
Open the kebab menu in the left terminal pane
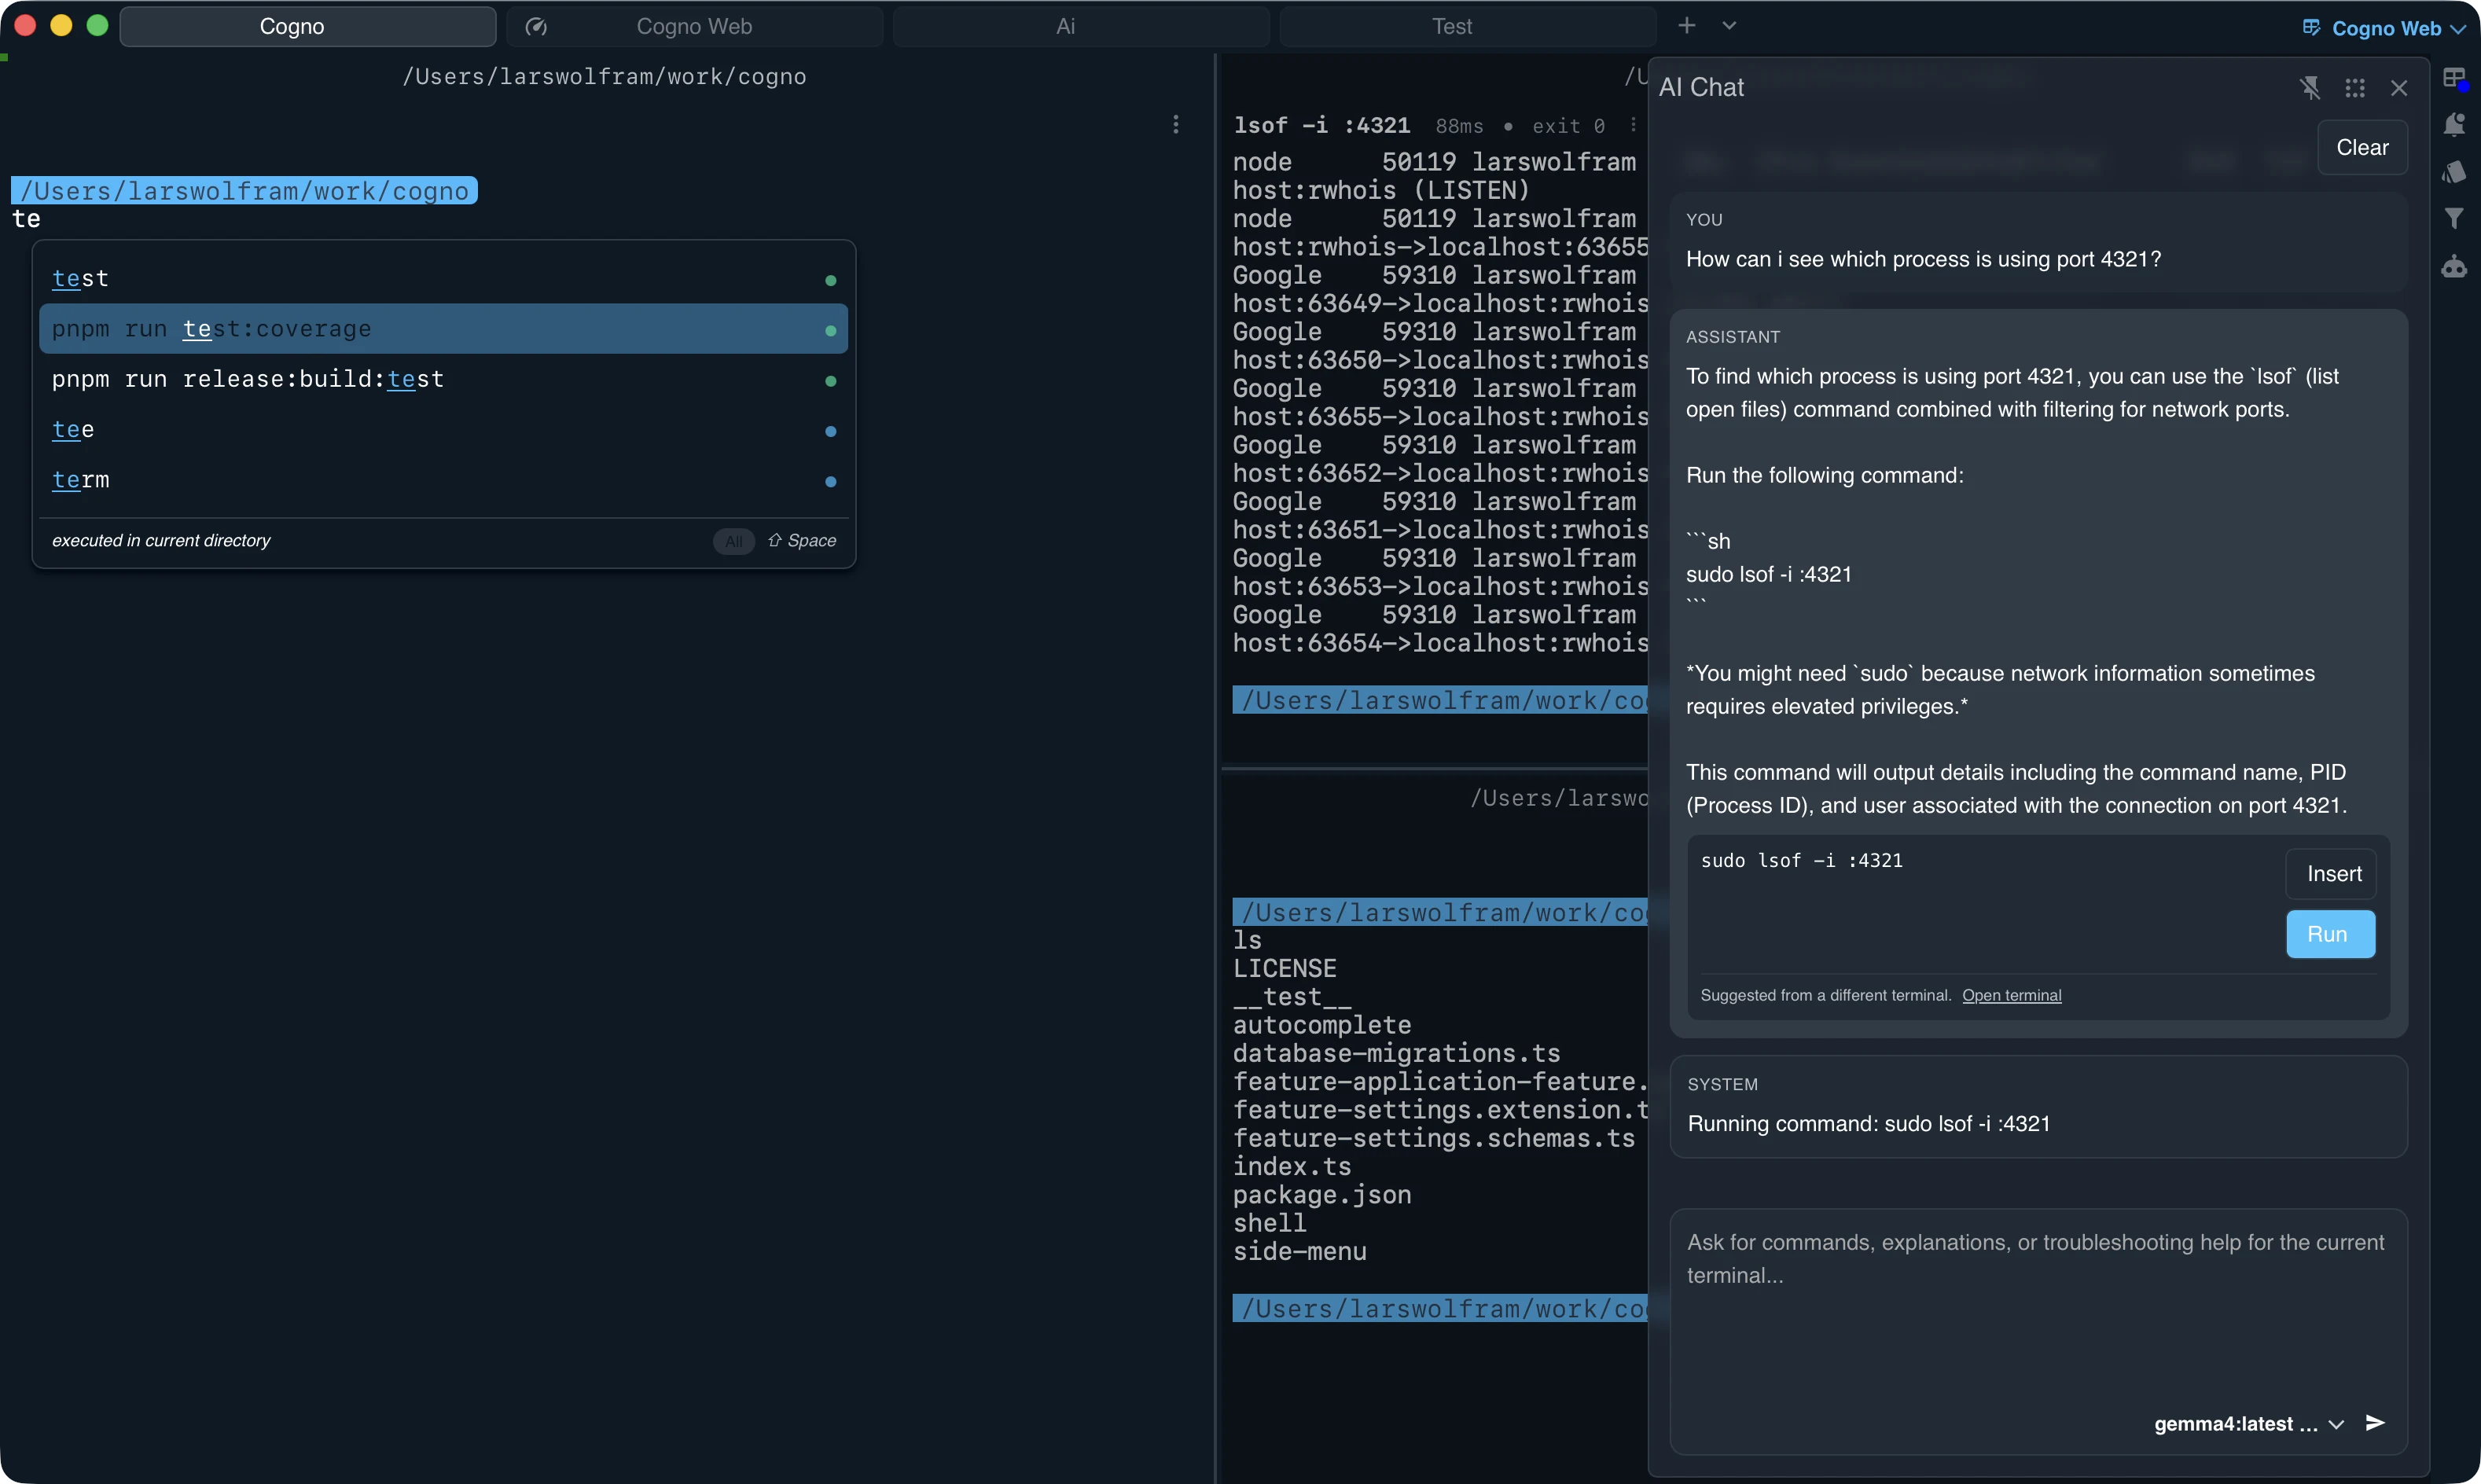pos(1176,124)
